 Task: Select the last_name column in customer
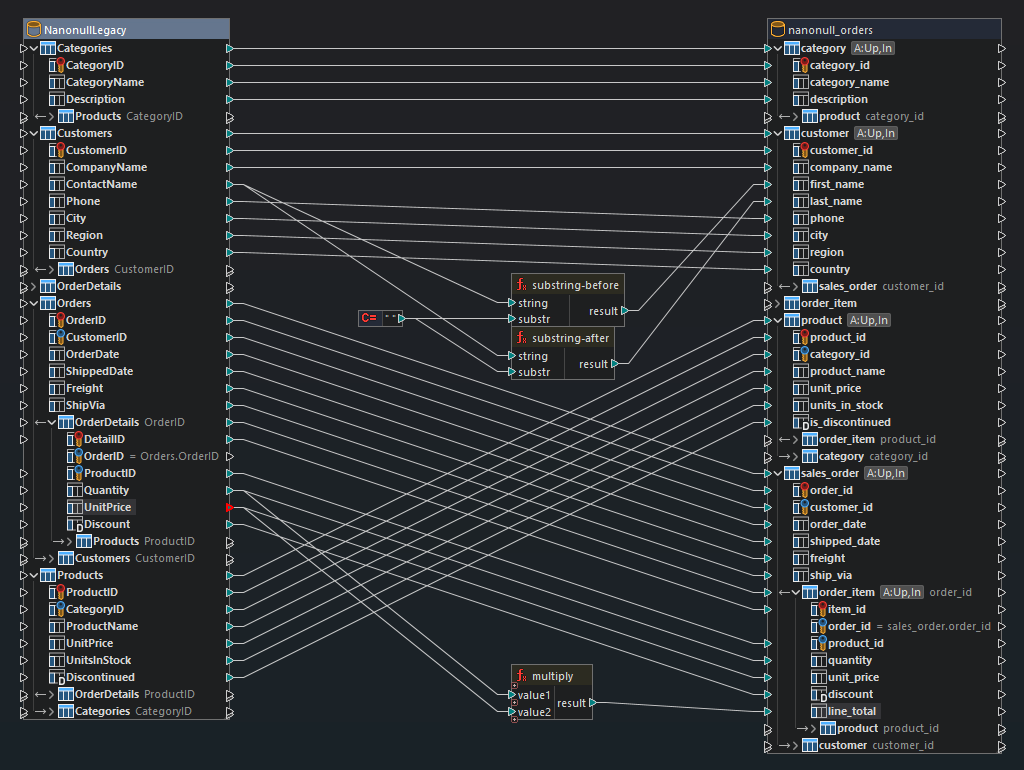tap(827, 201)
